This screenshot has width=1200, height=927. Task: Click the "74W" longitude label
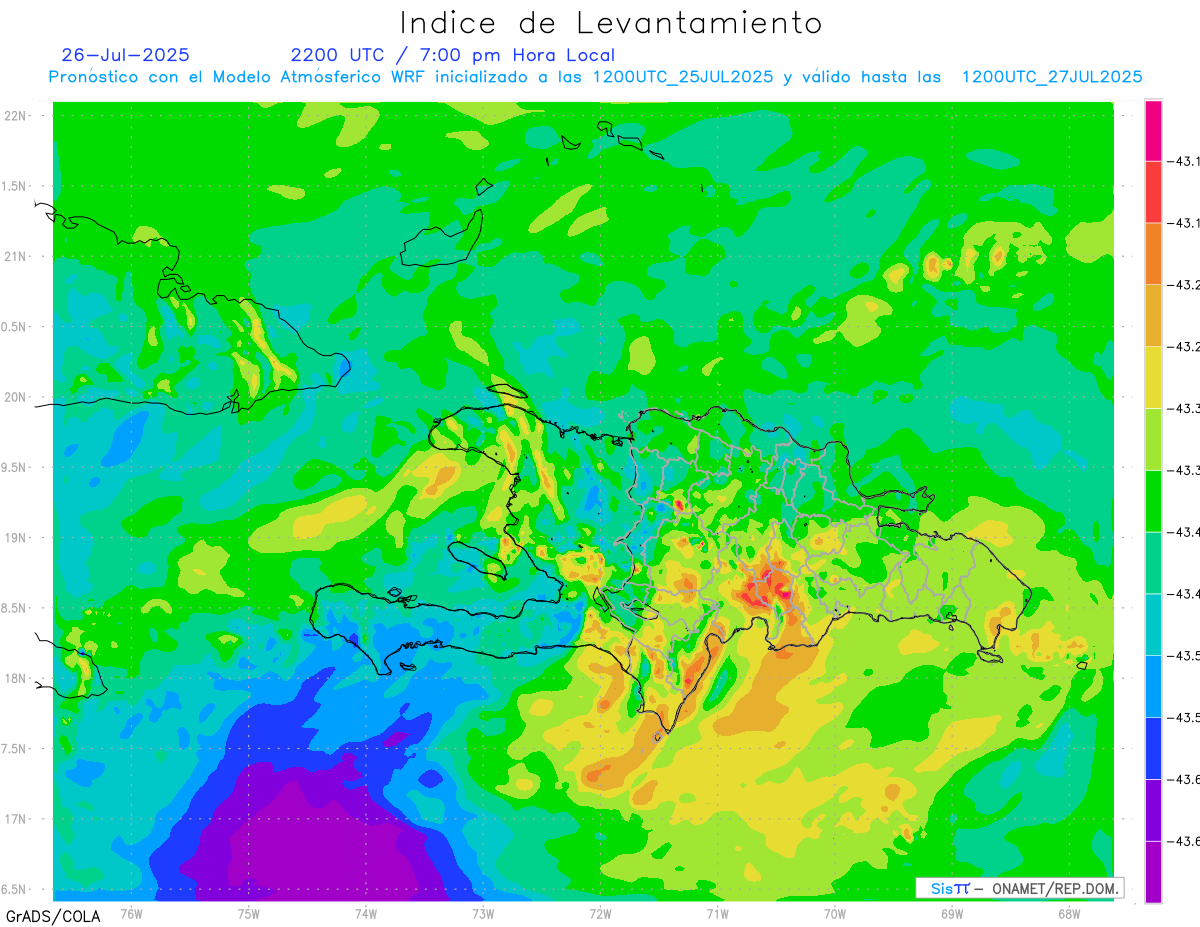(365, 913)
